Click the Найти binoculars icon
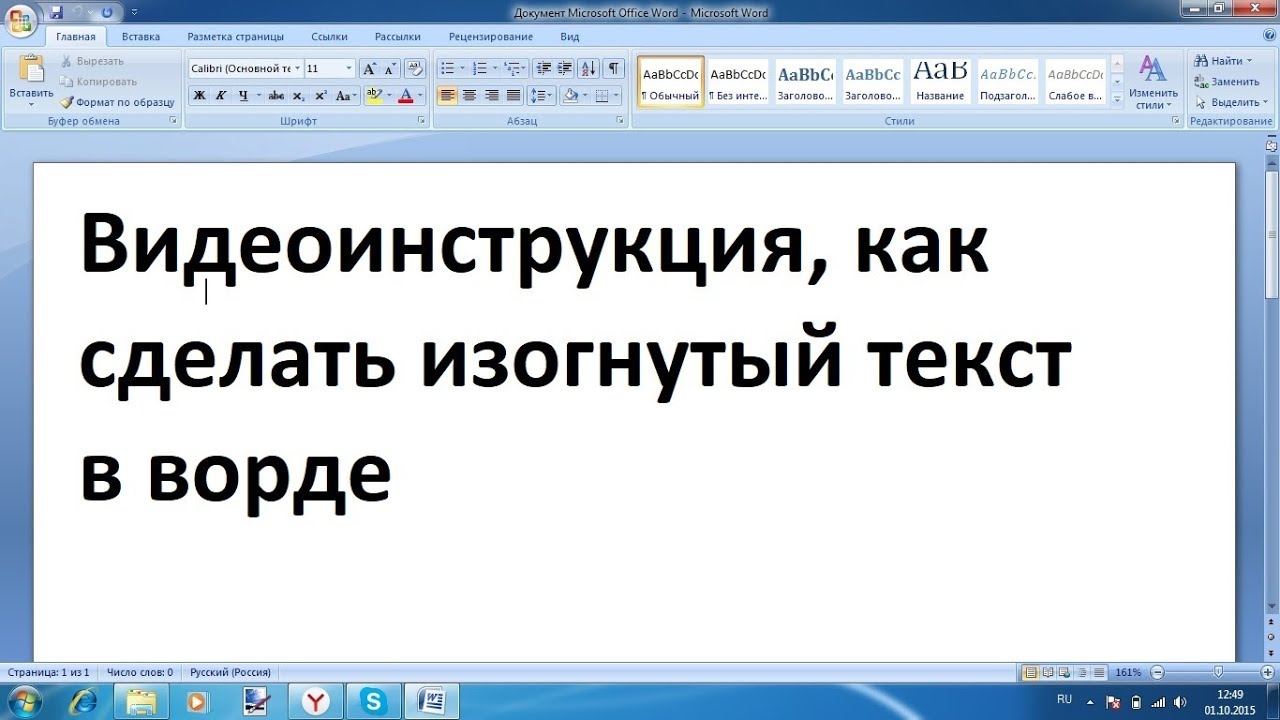 pyautogui.click(x=1201, y=61)
